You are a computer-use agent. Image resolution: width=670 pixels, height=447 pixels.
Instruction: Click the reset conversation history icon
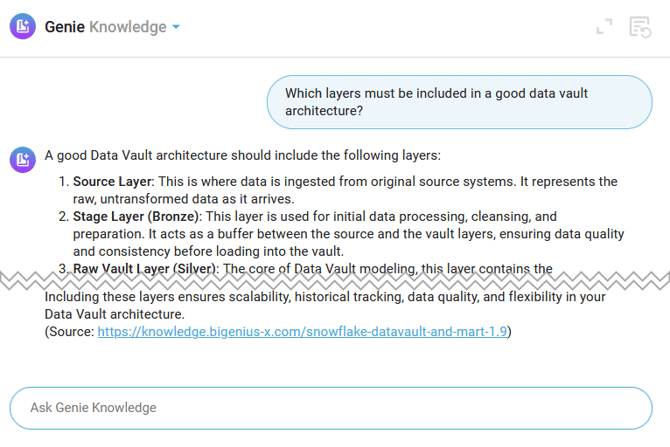[640, 27]
